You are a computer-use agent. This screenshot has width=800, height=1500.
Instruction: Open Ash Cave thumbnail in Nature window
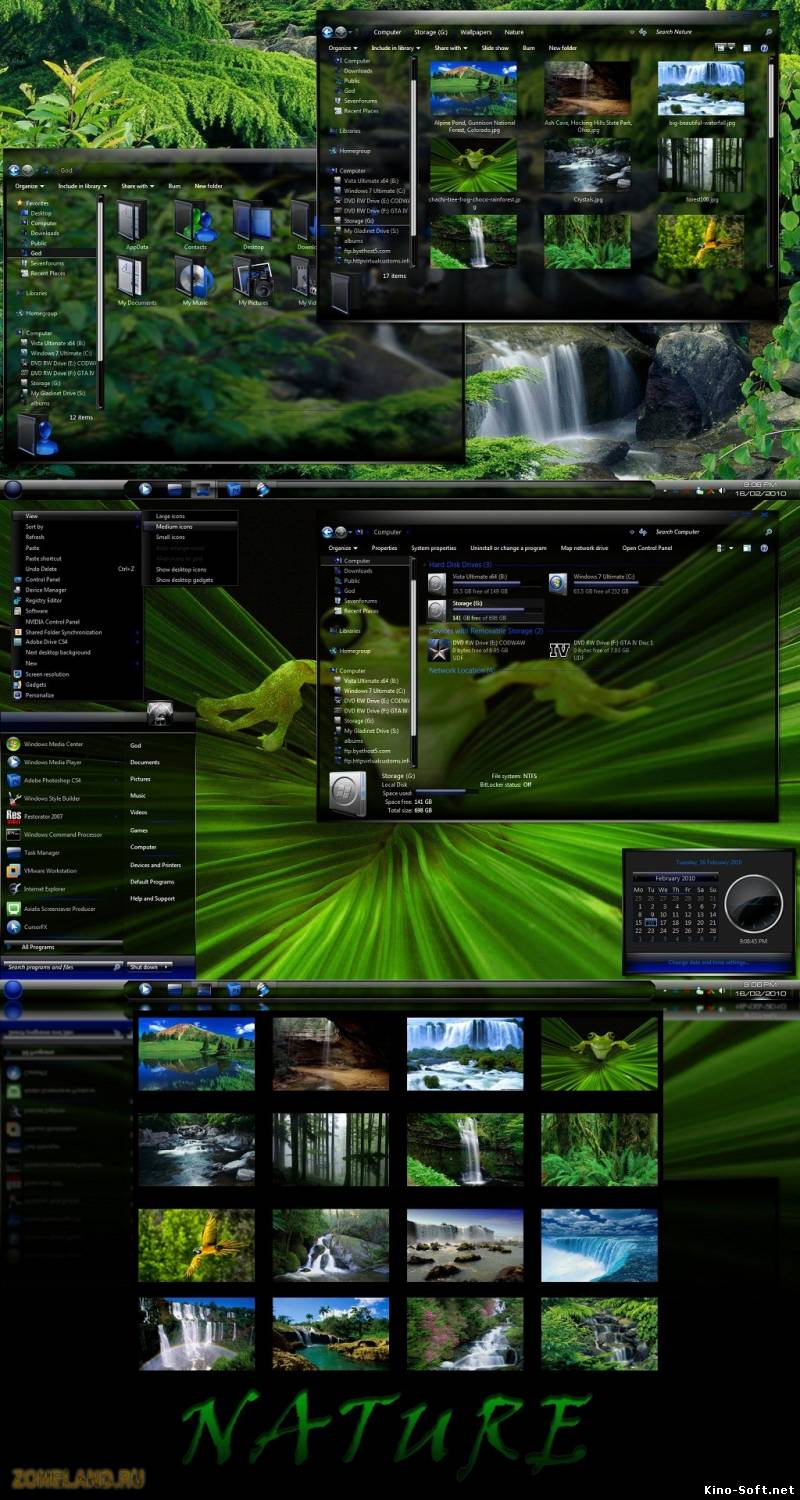click(x=587, y=89)
